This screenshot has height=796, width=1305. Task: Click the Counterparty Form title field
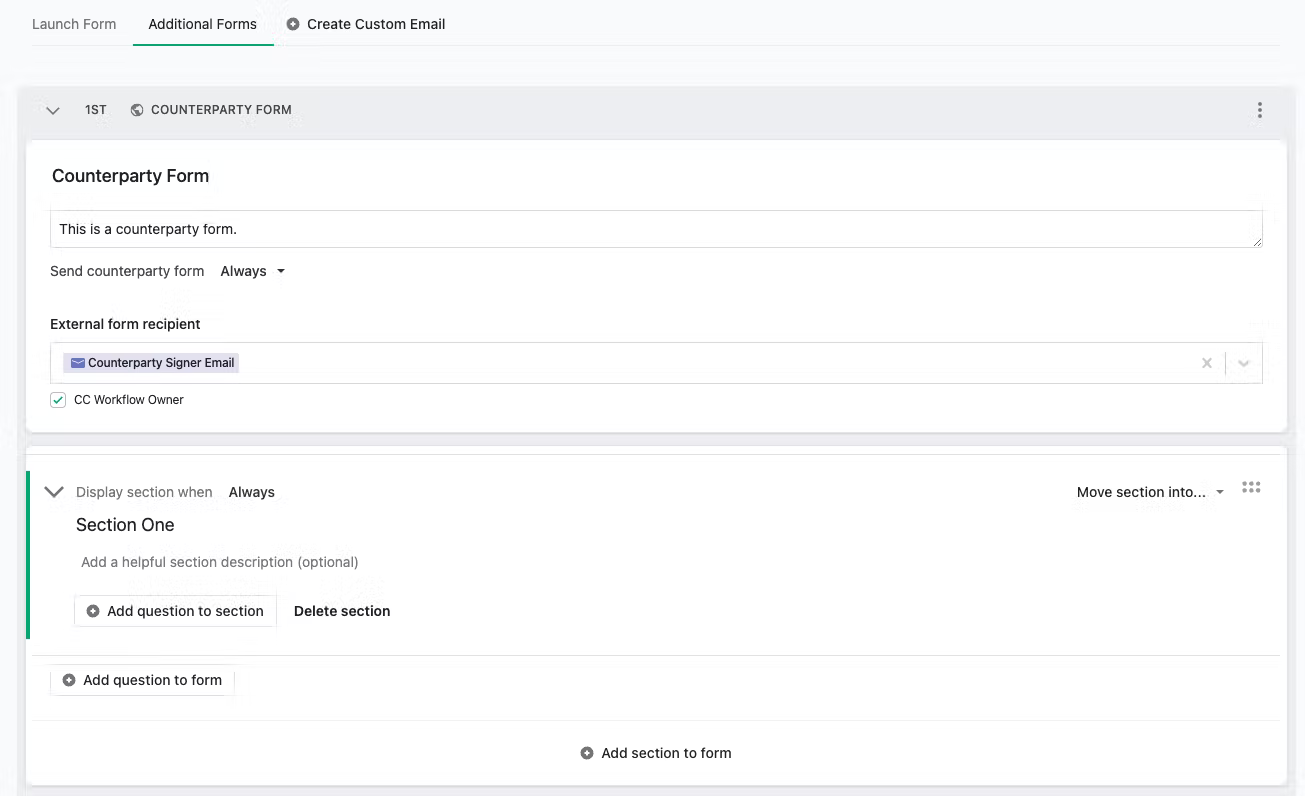[131, 176]
